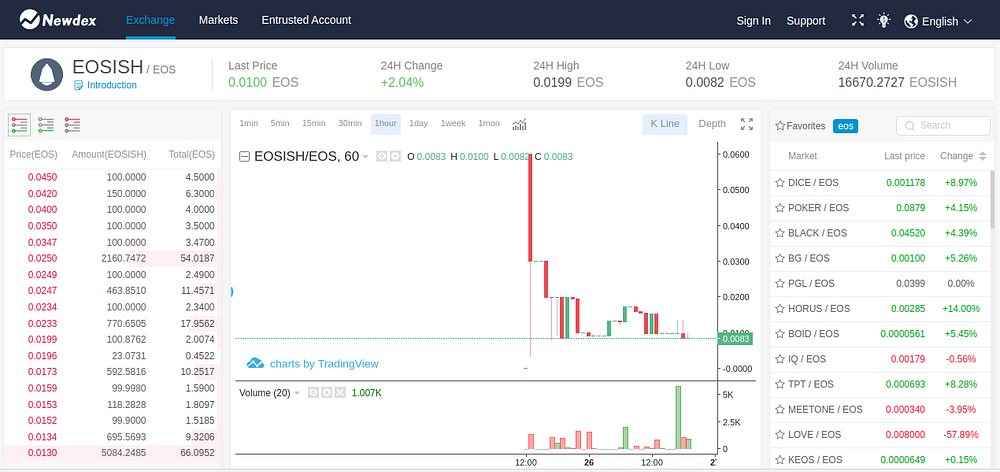This screenshot has width=1000, height=472.
Task: Expand the chart to fullscreen
Action: (747, 124)
